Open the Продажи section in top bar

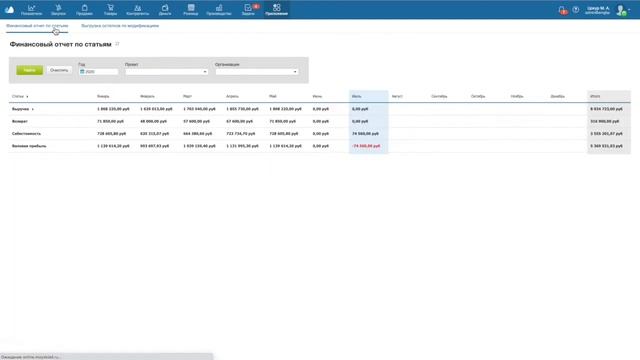84,10
